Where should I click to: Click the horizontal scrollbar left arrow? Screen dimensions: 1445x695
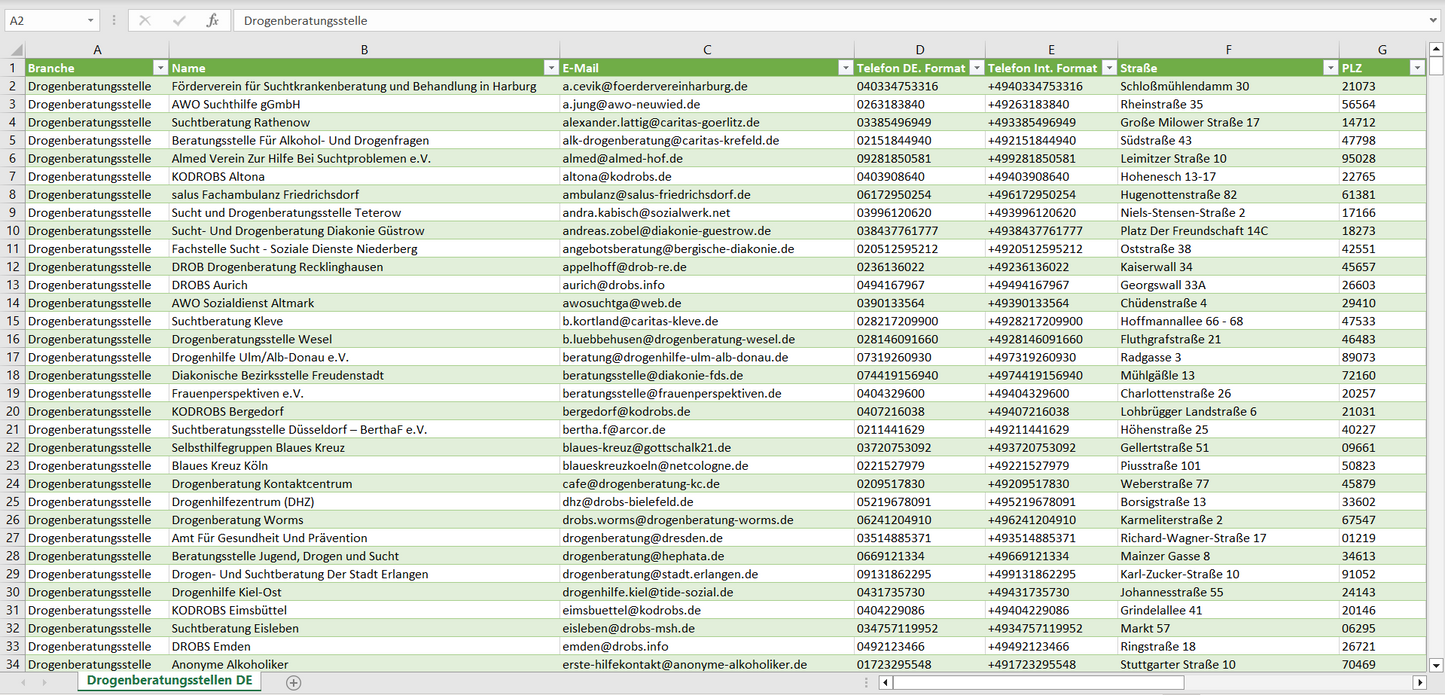pyautogui.click(x=886, y=682)
